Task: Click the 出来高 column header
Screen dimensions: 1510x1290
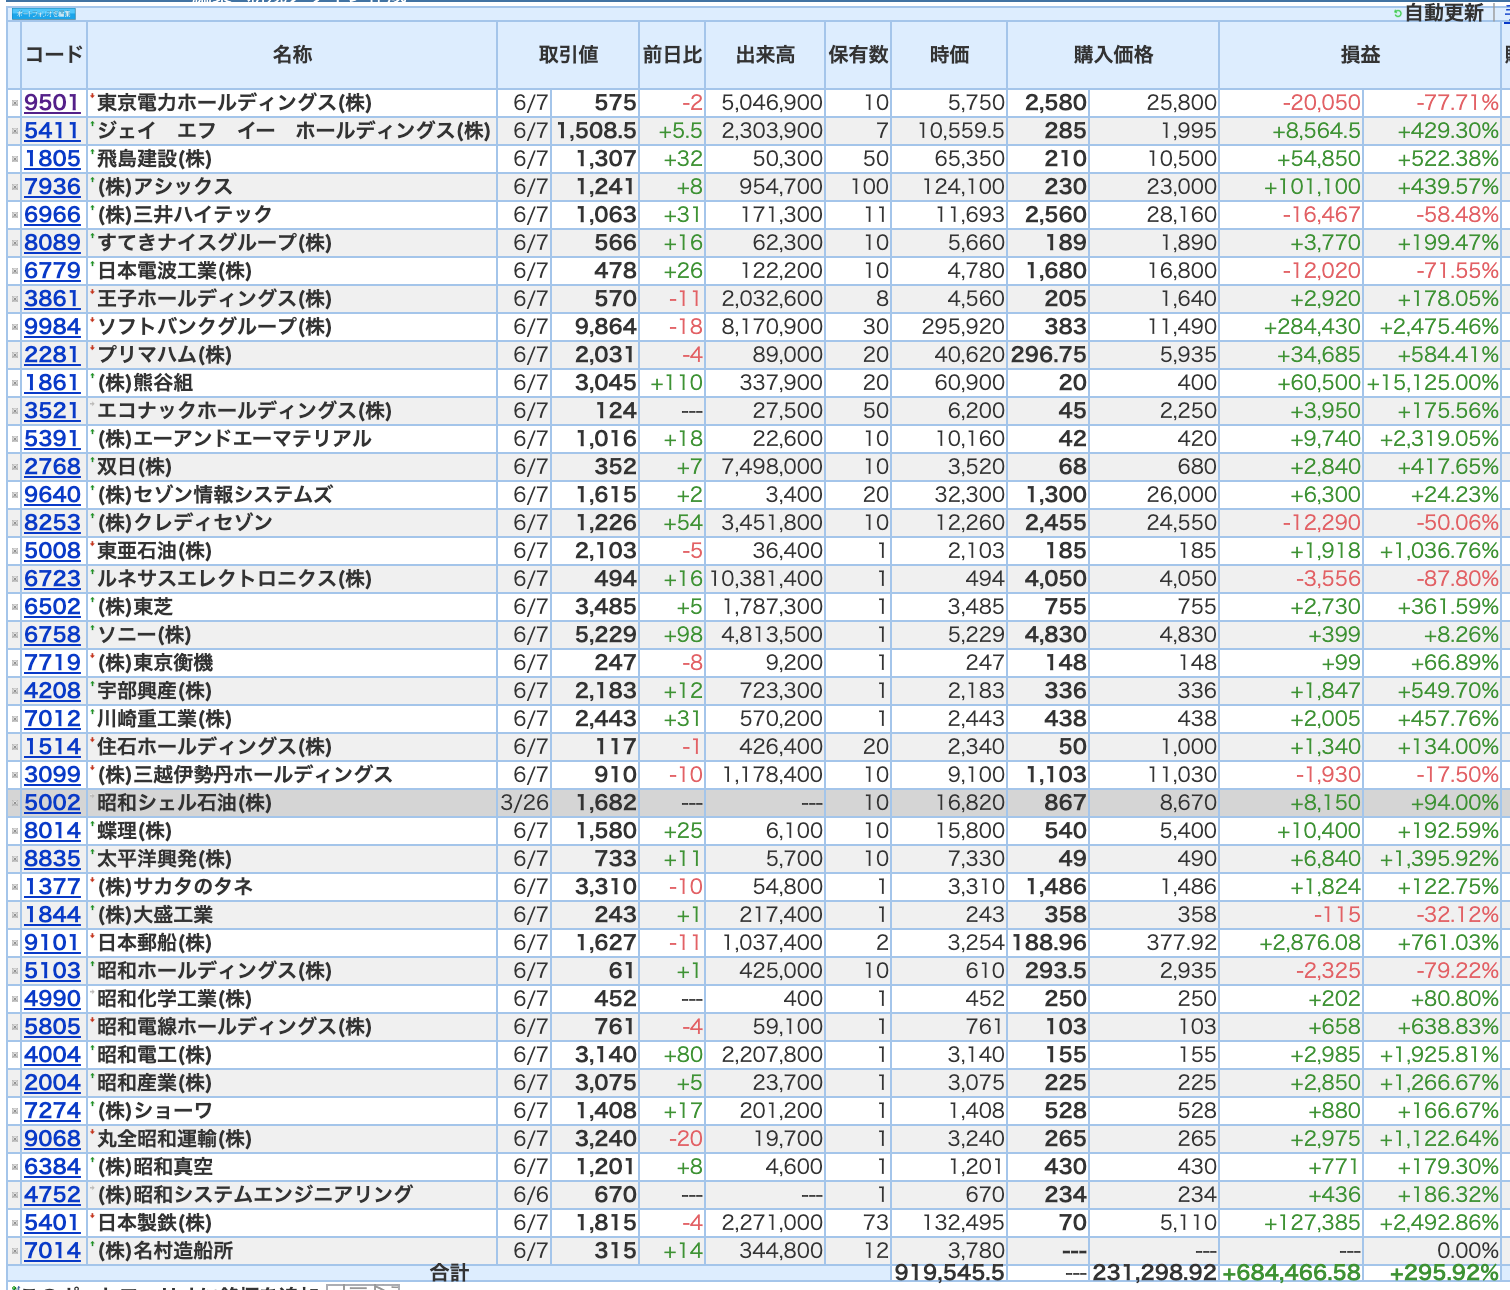Action: 765,55
